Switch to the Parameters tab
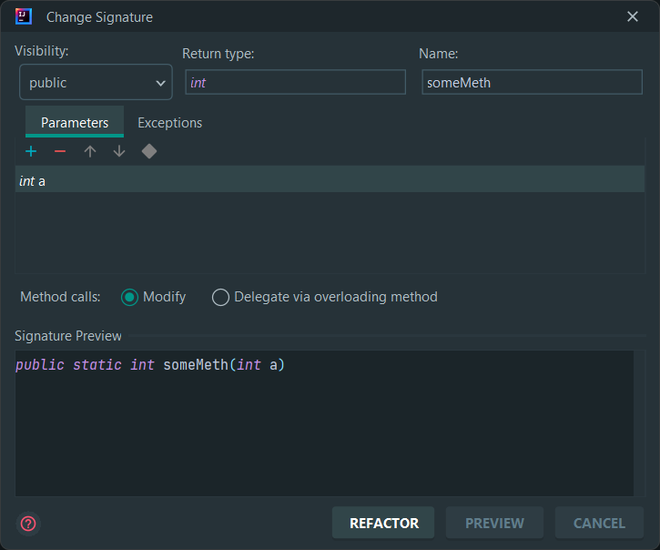This screenshot has width=660, height=550. coord(75,123)
